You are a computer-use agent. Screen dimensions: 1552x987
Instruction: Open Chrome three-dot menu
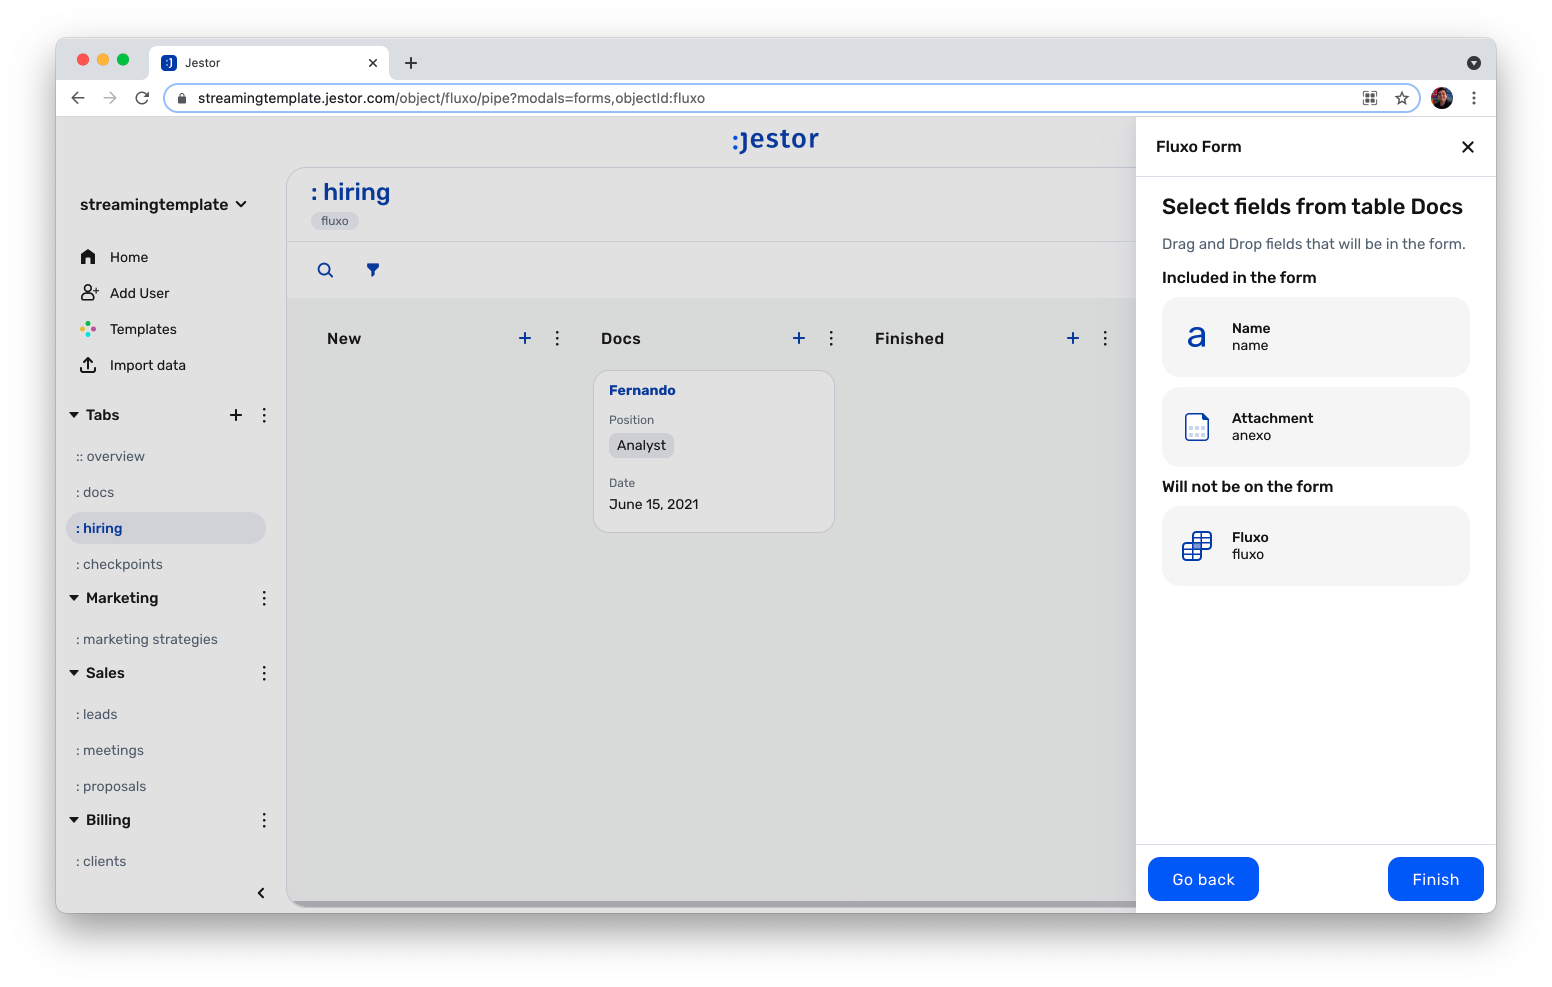[x=1474, y=98]
